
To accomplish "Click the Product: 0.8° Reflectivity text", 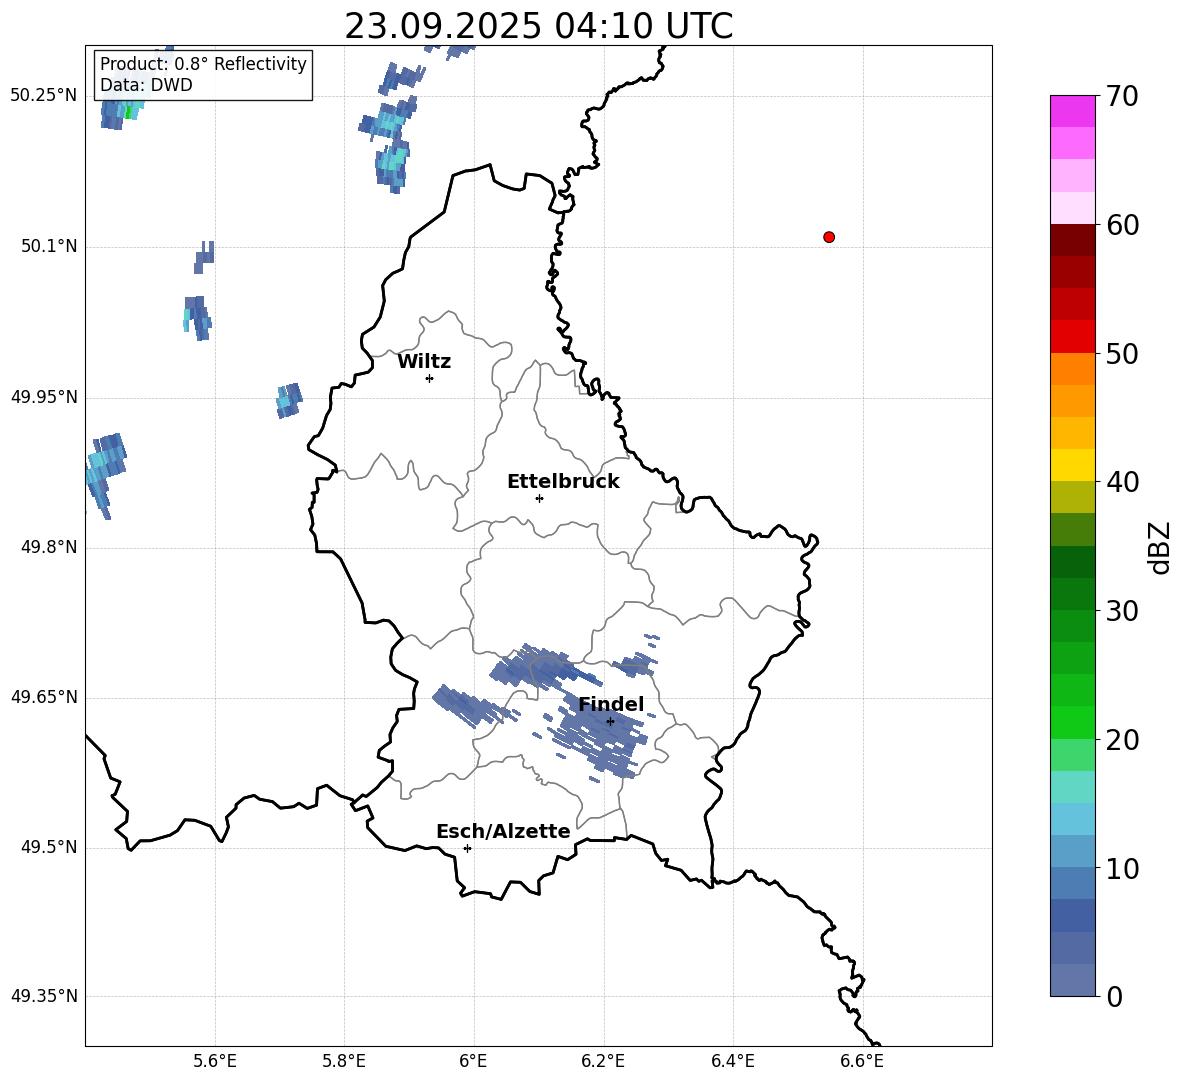I will (203, 63).
